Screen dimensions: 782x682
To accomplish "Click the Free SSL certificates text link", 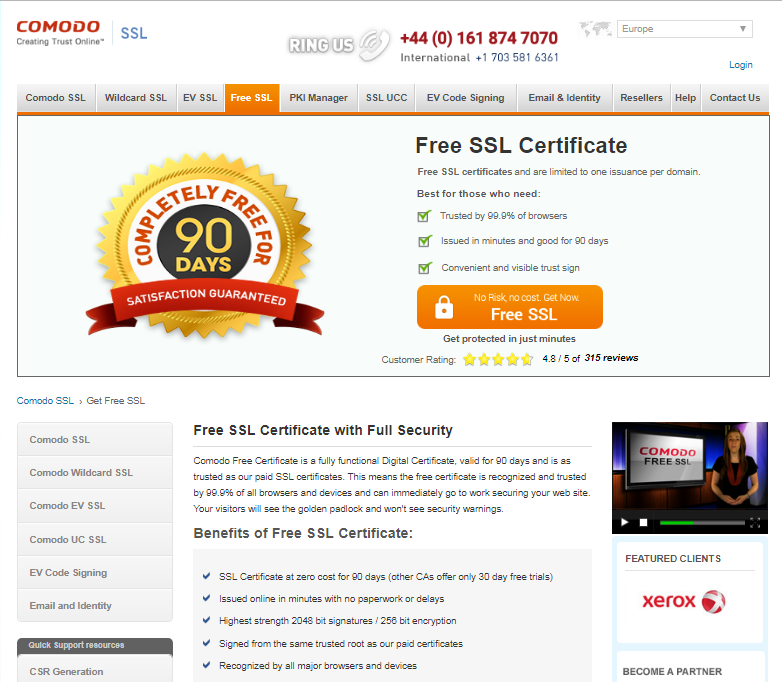I will click(464, 172).
